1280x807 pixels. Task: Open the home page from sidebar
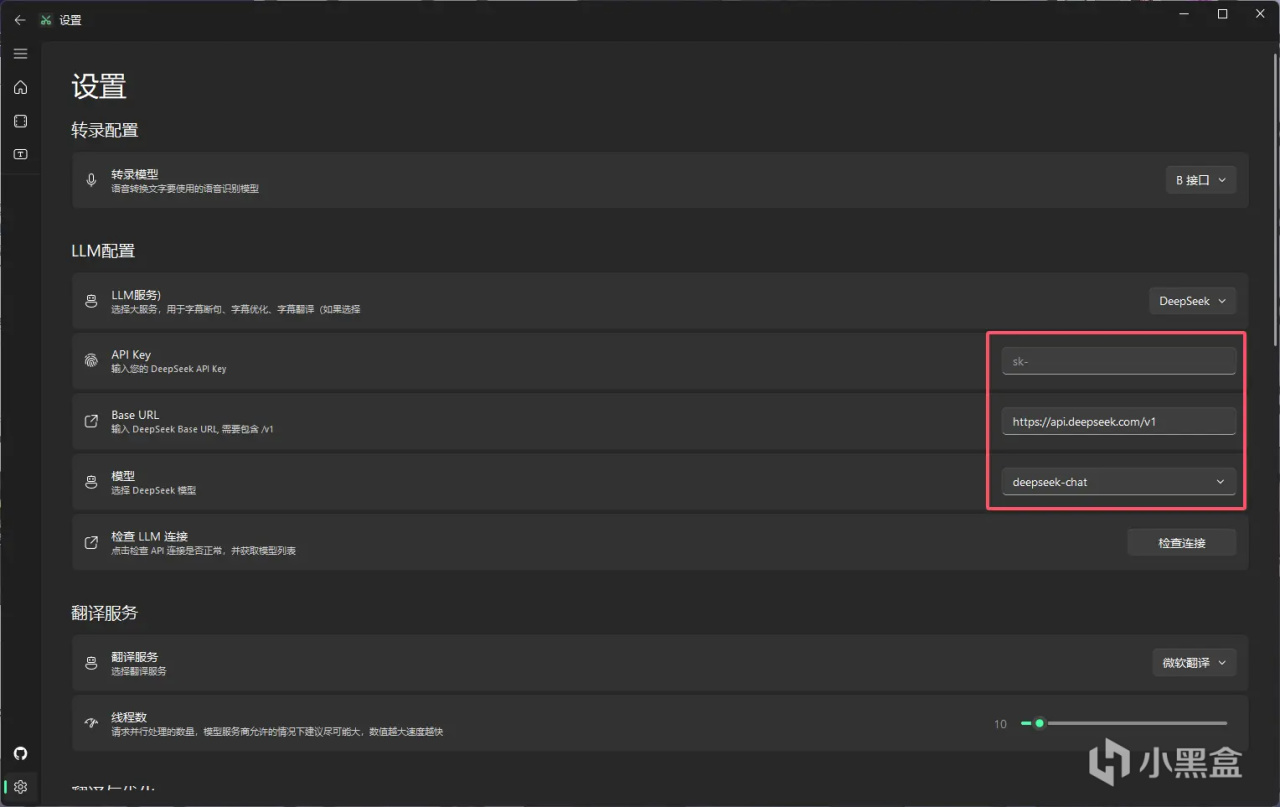20,88
